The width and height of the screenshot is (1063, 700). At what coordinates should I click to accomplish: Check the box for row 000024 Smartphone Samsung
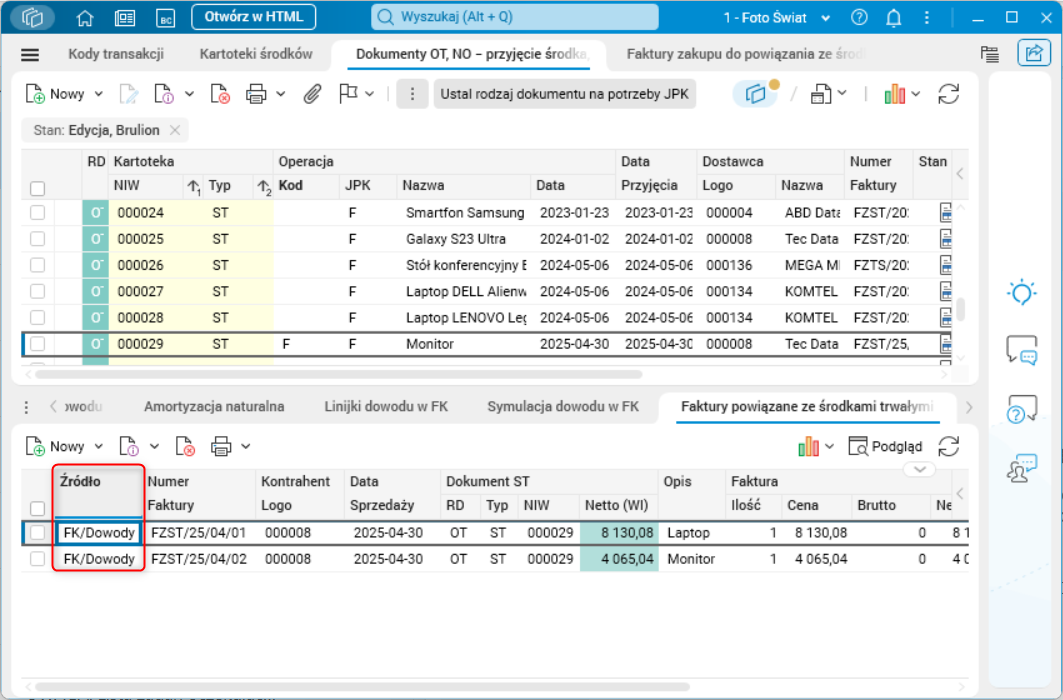[37, 213]
